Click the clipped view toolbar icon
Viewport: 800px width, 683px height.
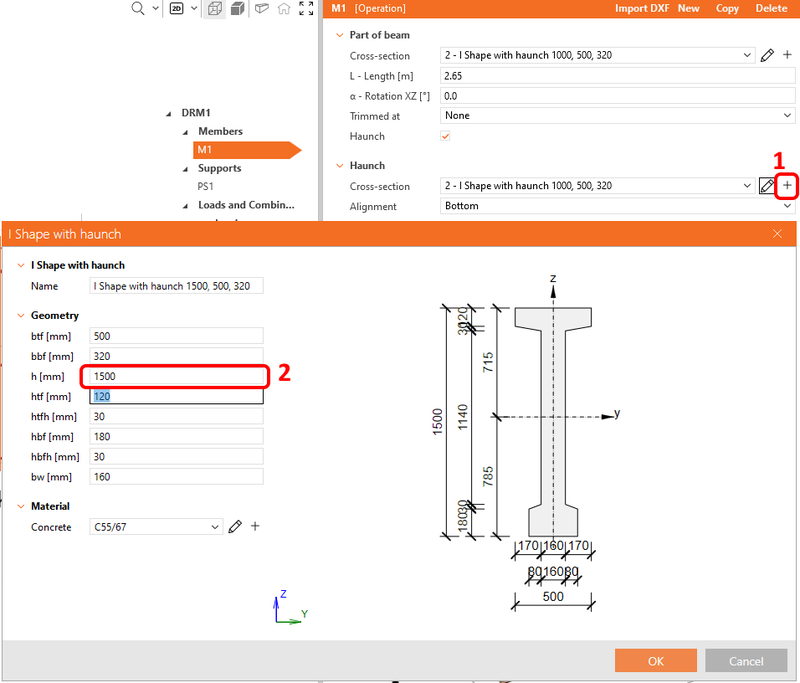pos(261,9)
